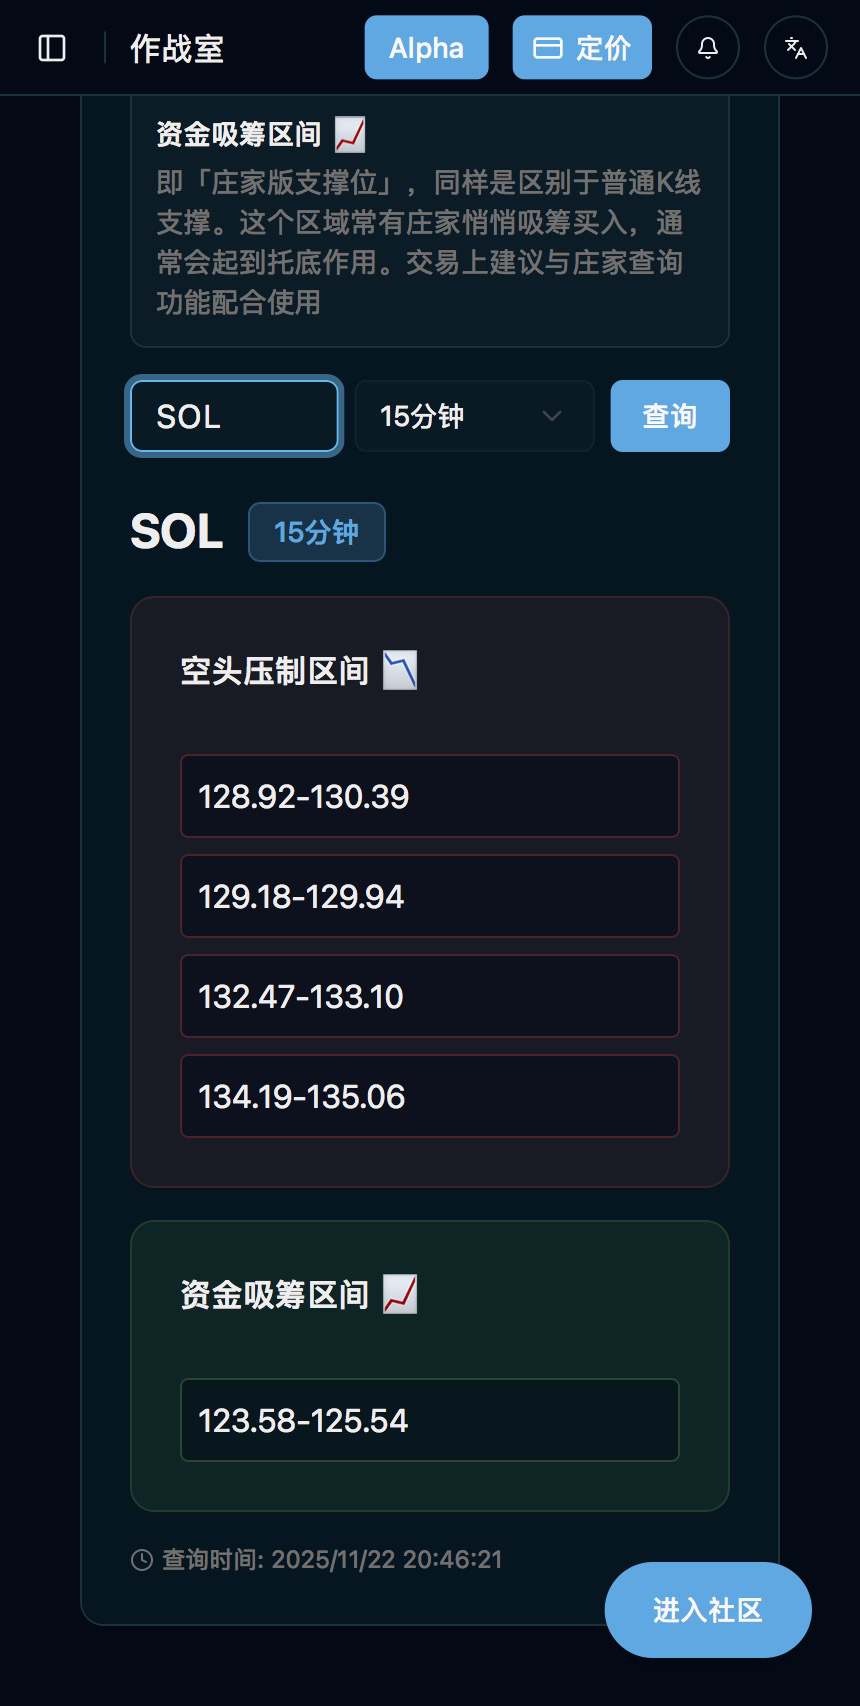860x1706 pixels.
Task: Click the chart emoji in top description
Action: pyautogui.click(x=350, y=134)
